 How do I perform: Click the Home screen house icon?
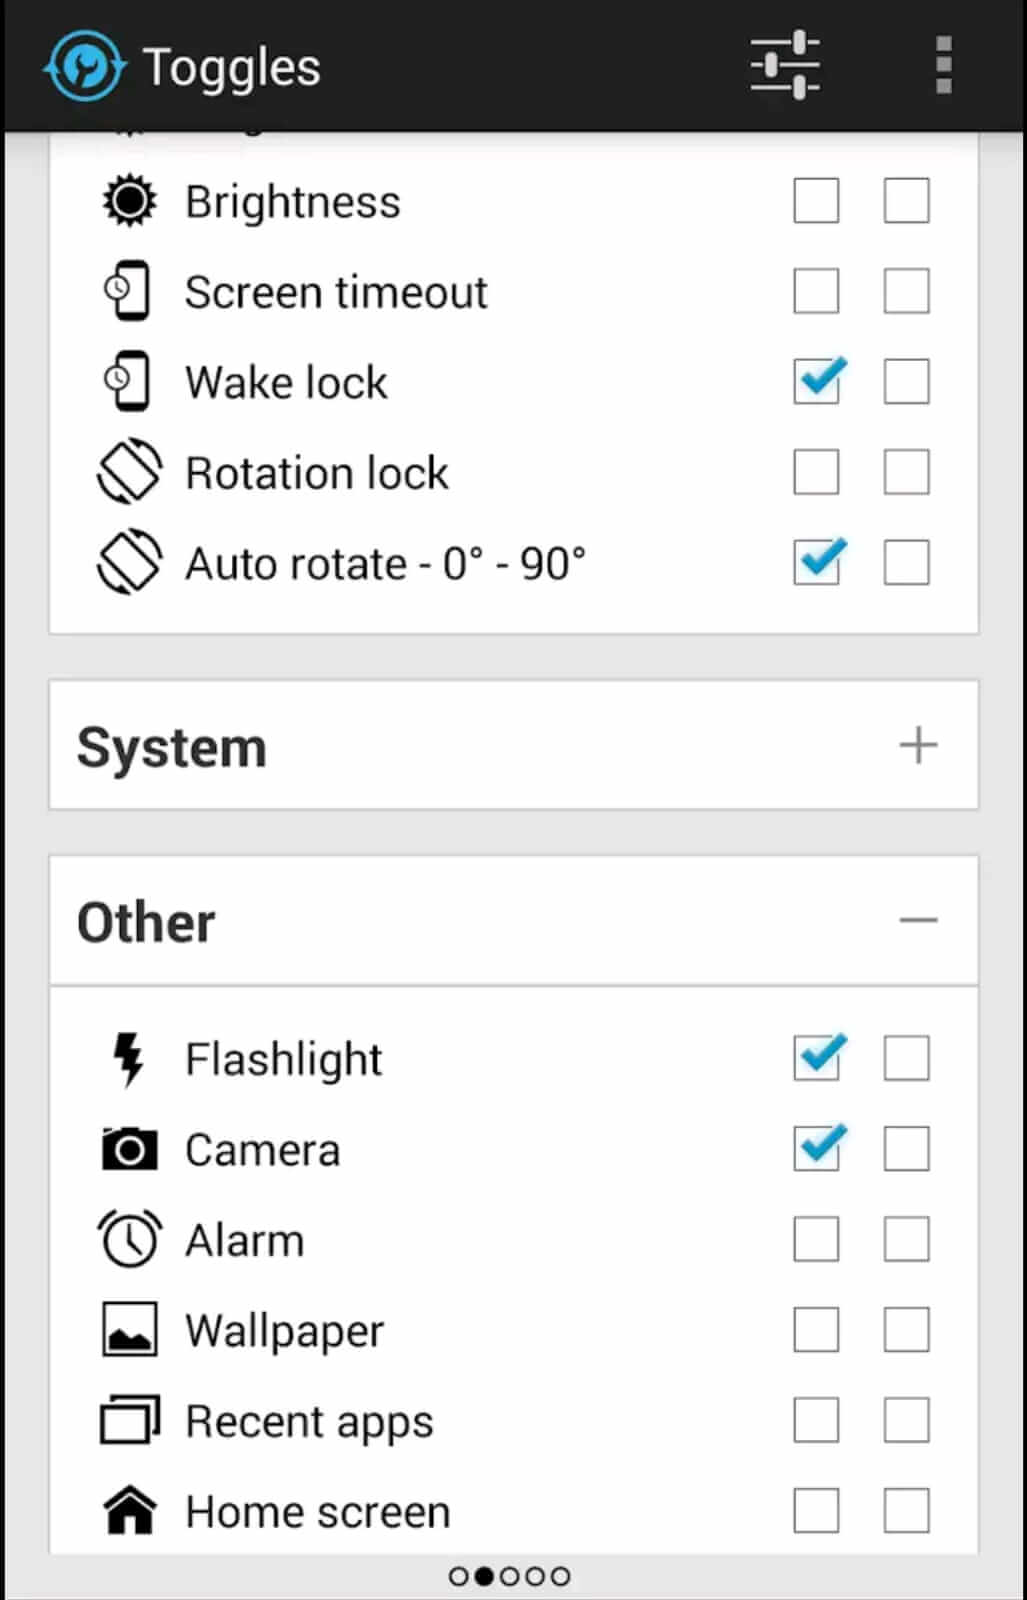tap(127, 1511)
